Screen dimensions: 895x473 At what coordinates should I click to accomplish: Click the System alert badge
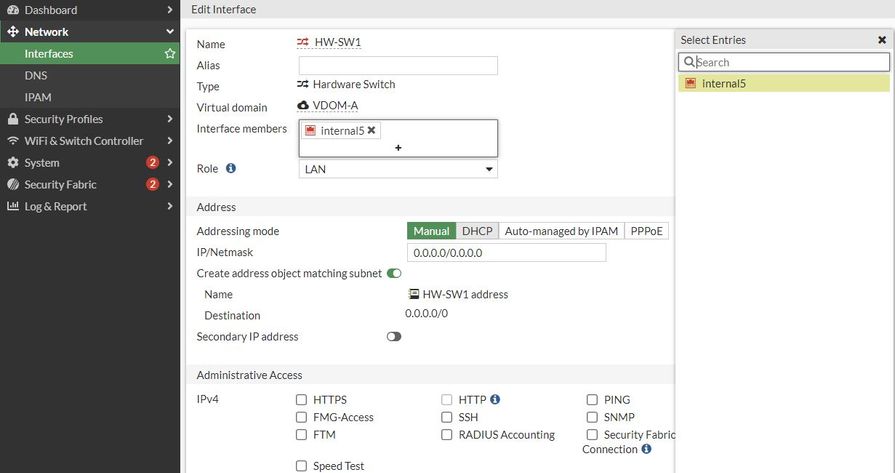click(153, 163)
